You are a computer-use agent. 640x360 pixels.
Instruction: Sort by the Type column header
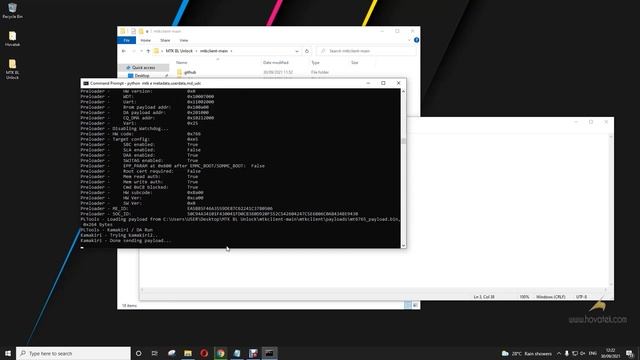point(316,62)
